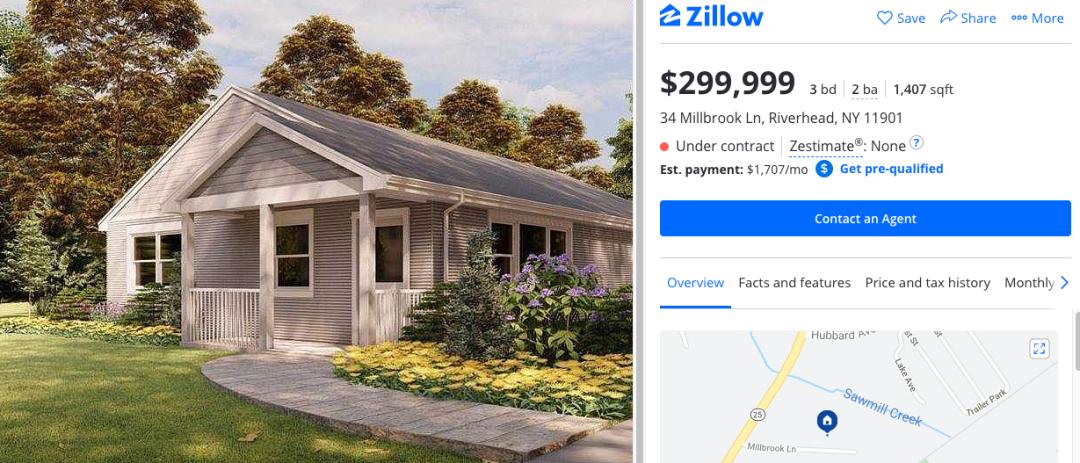
Task: Click the Get pre-qualified link
Action: [x=891, y=169]
